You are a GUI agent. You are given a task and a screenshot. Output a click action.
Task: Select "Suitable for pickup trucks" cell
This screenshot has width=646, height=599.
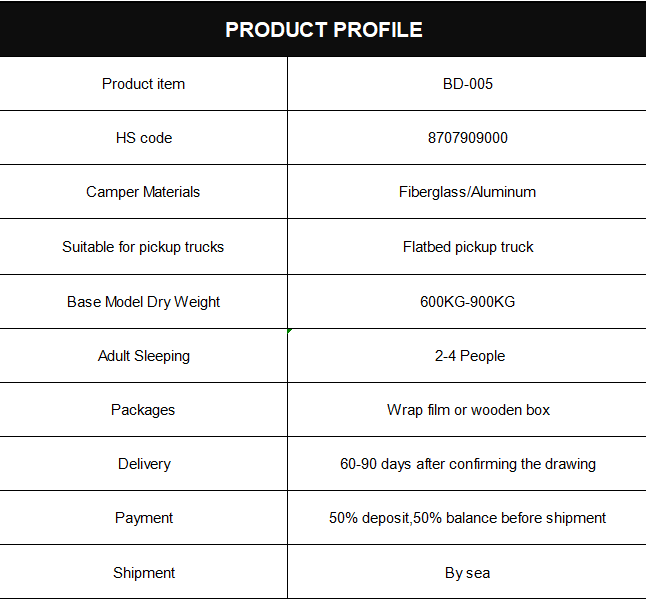click(x=143, y=247)
